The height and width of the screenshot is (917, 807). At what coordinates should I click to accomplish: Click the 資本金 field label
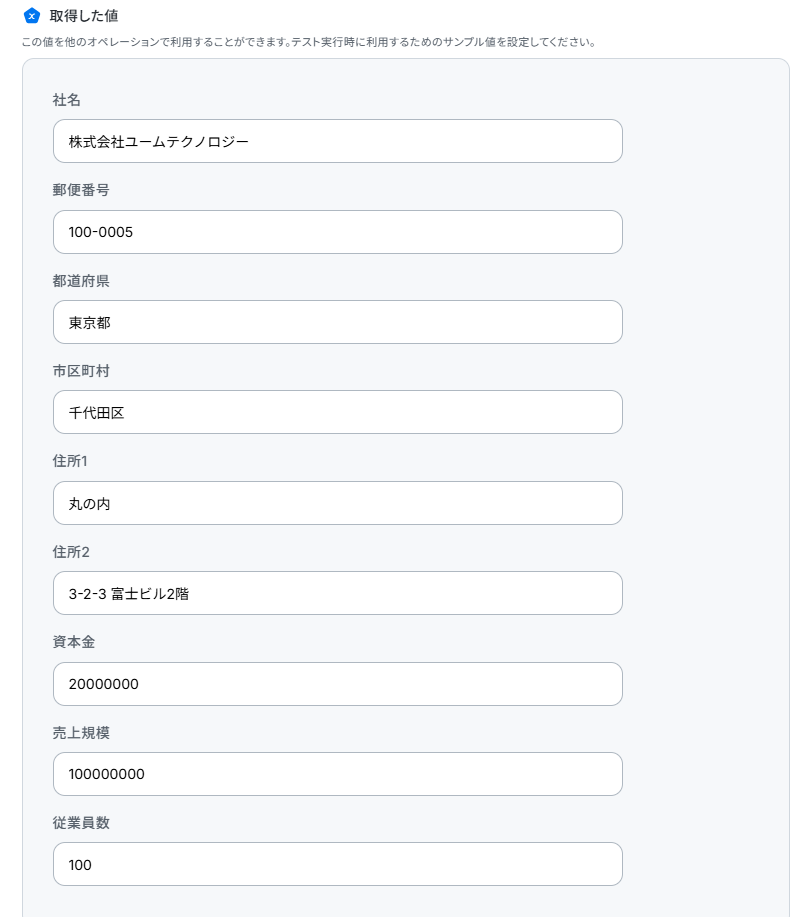tap(74, 642)
